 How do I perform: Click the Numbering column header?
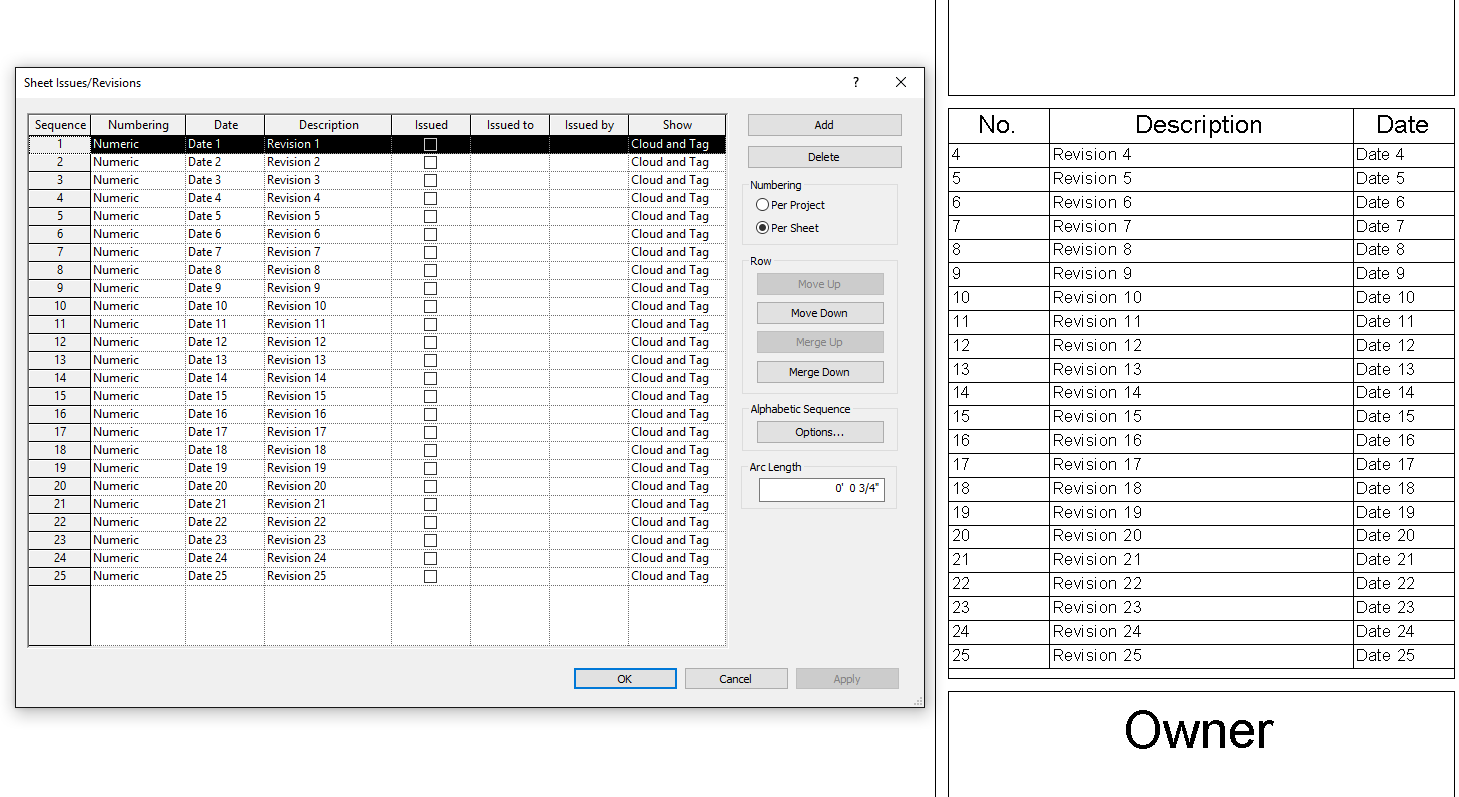(138, 125)
